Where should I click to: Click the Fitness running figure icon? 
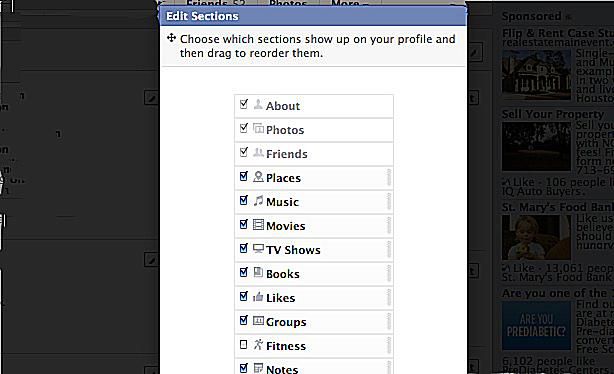pyautogui.click(x=258, y=345)
